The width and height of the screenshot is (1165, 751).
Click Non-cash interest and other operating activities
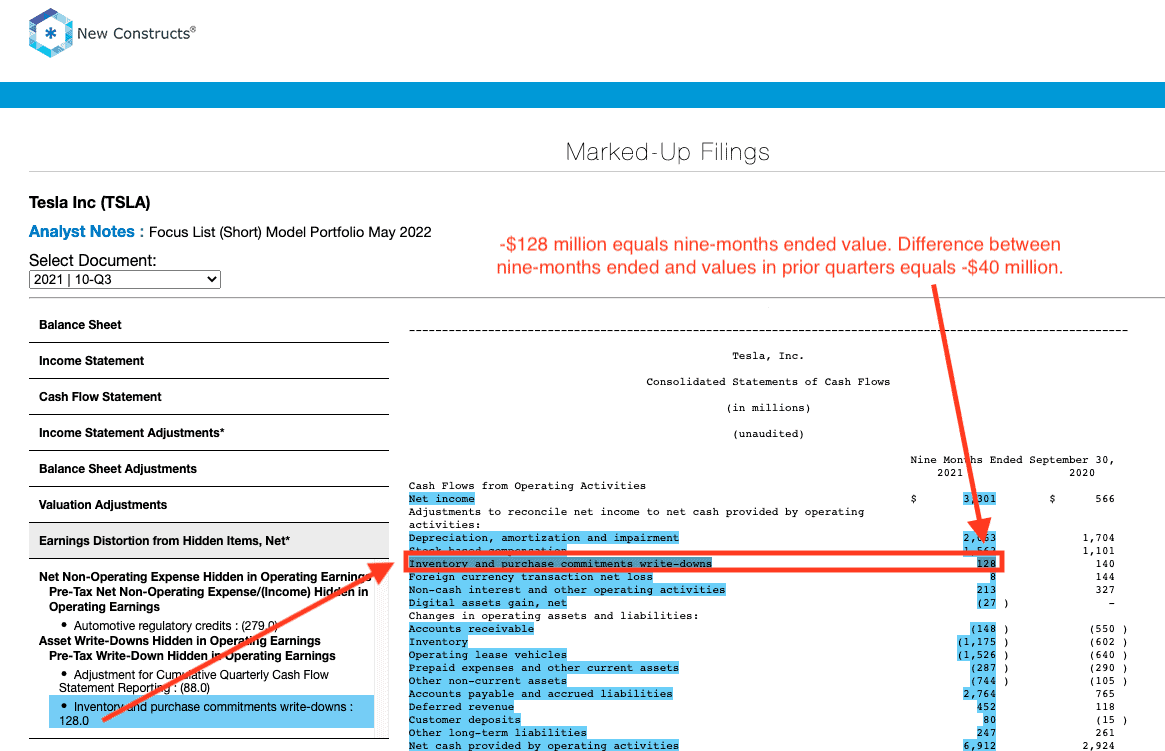click(567, 590)
